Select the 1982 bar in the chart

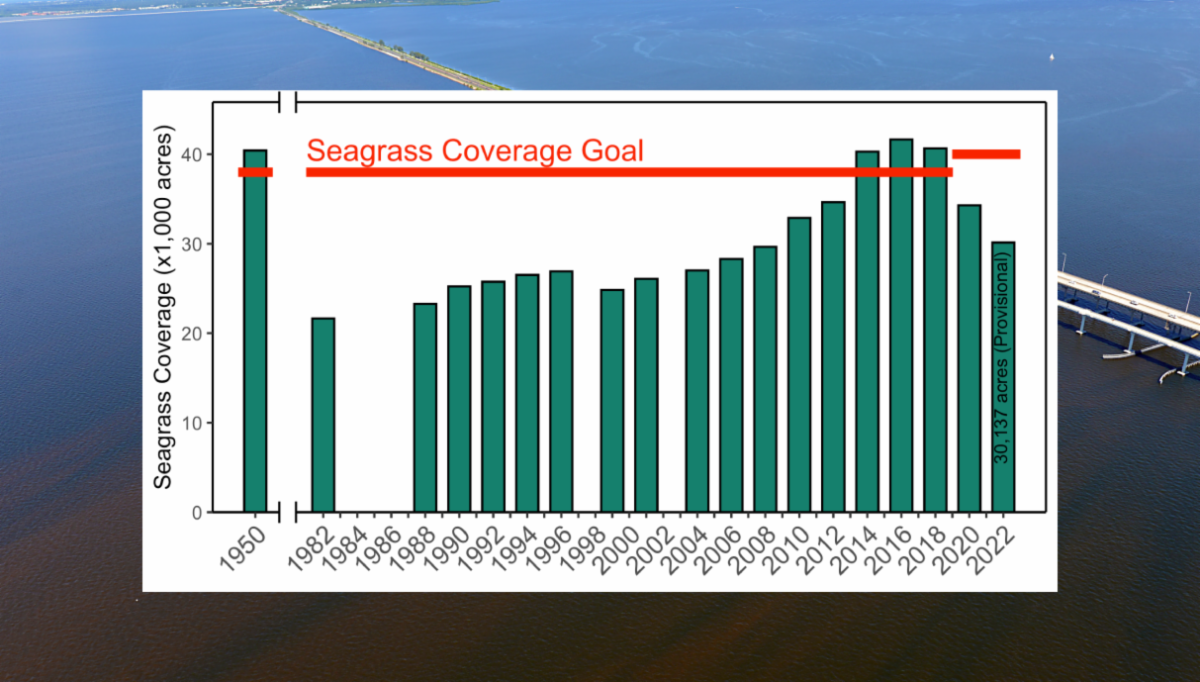(323, 415)
